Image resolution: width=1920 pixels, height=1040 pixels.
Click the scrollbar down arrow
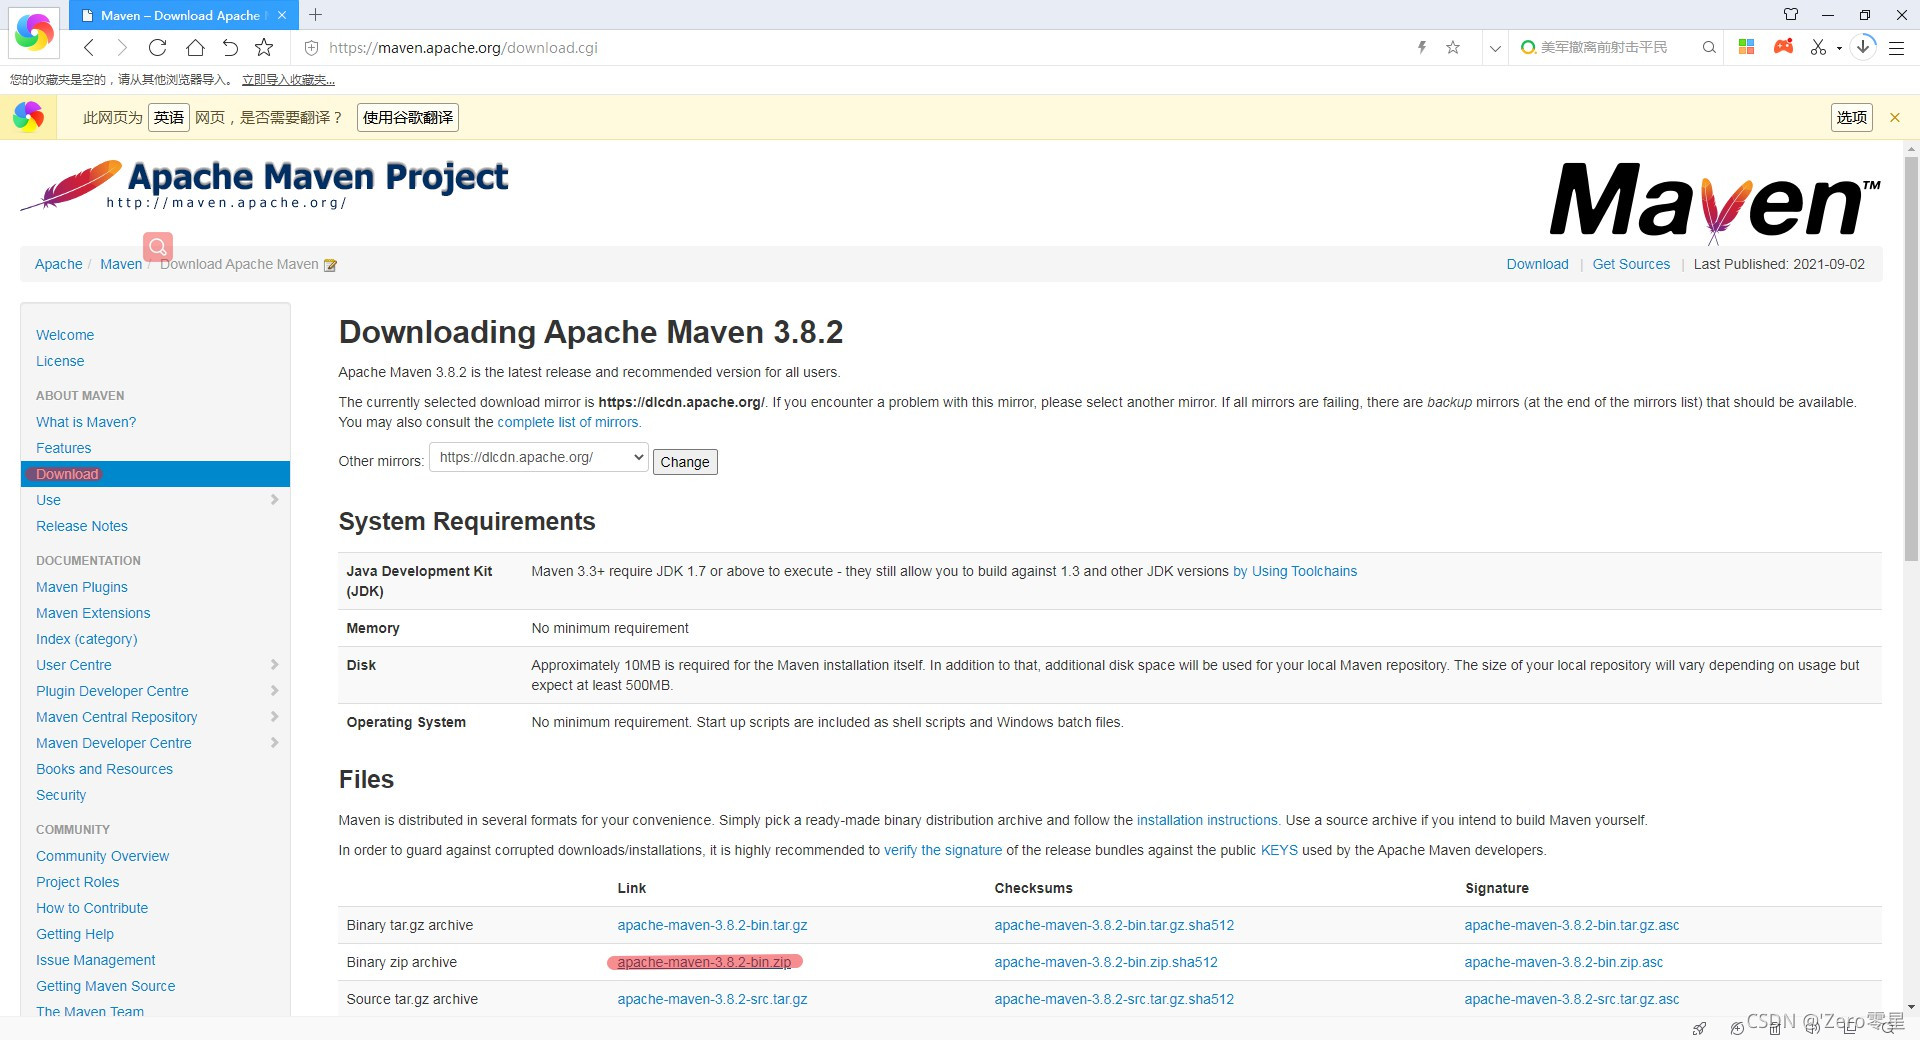click(1911, 1007)
